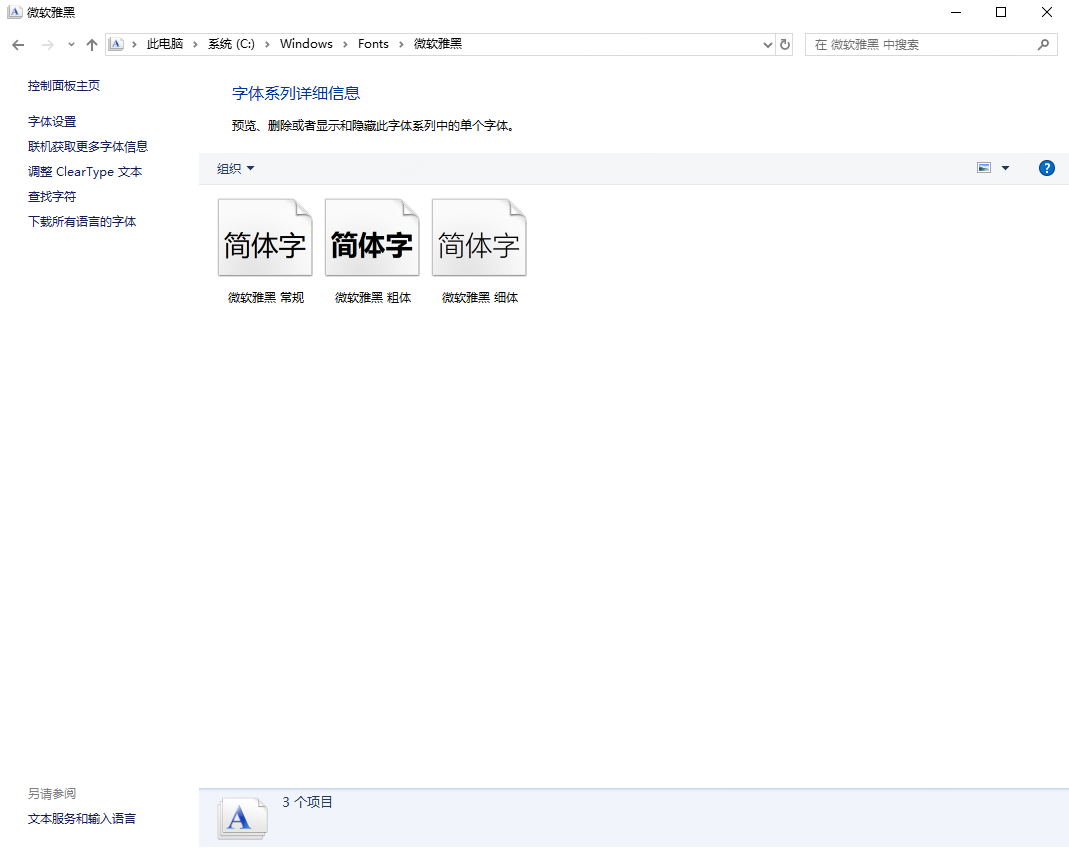The width and height of the screenshot is (1069, 848).
Task: Open the 微软雅黑 细体 font thumbnail
Action: 478,237
